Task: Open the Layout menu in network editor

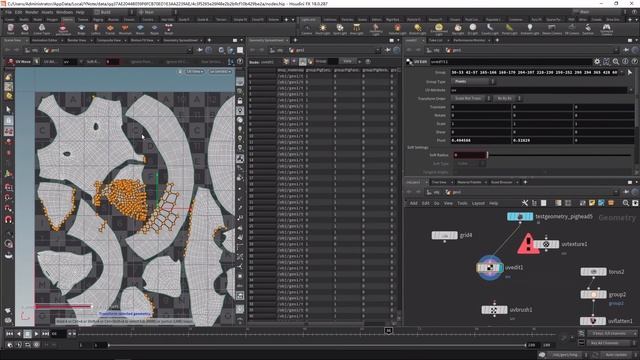Action: tap(478, 203)
